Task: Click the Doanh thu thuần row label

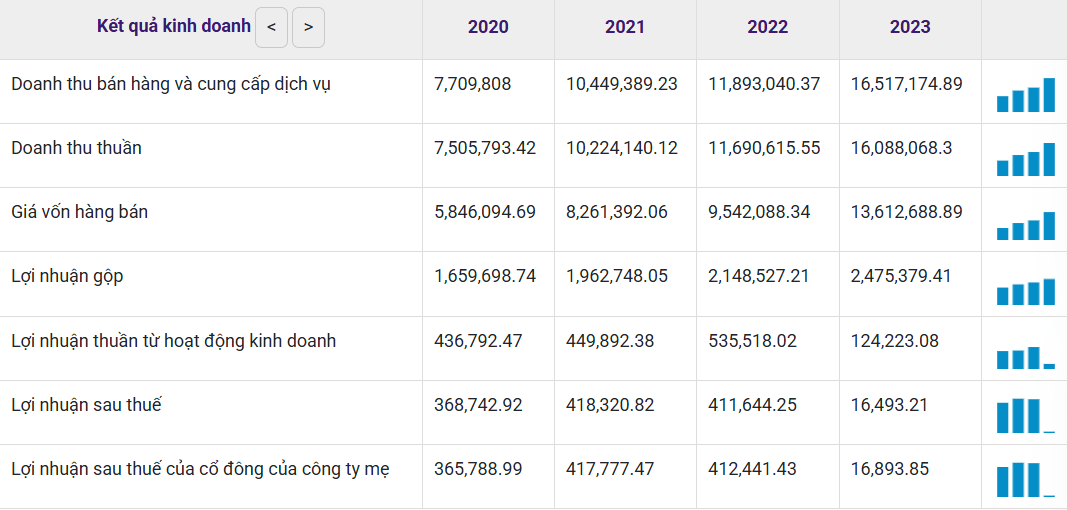Action: click(x=76, y=148)
